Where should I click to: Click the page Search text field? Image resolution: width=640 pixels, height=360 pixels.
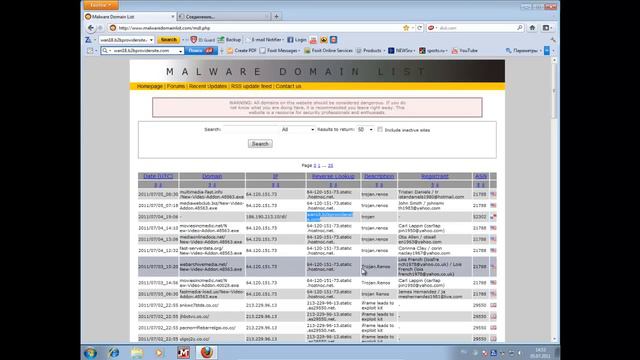pyautogui.click(x=250, y=129)
